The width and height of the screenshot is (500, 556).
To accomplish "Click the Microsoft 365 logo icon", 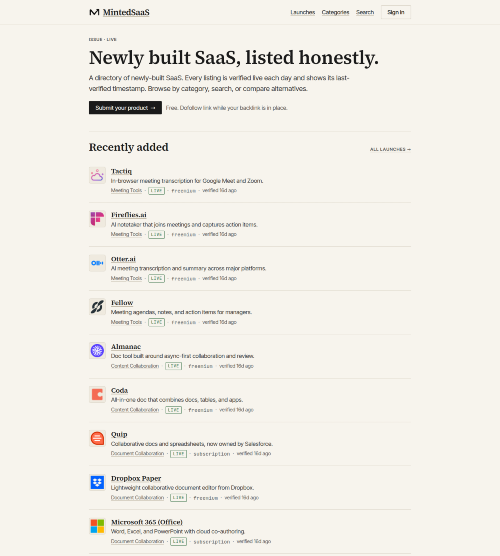I will point(97,526).
